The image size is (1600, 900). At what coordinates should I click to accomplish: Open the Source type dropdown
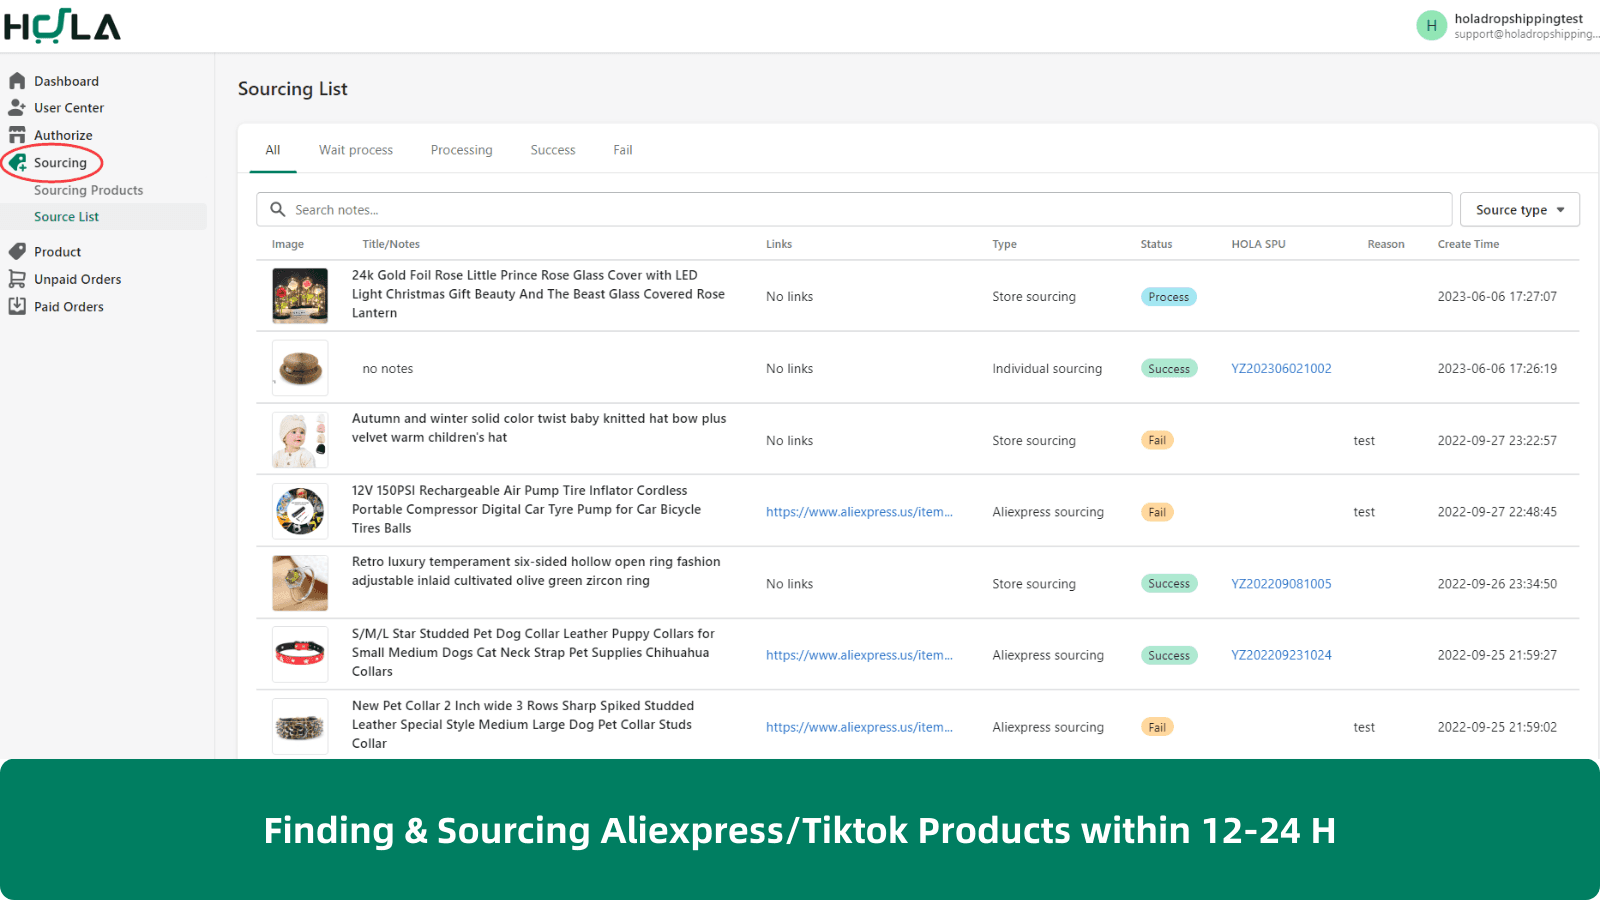click(1519, 210)
